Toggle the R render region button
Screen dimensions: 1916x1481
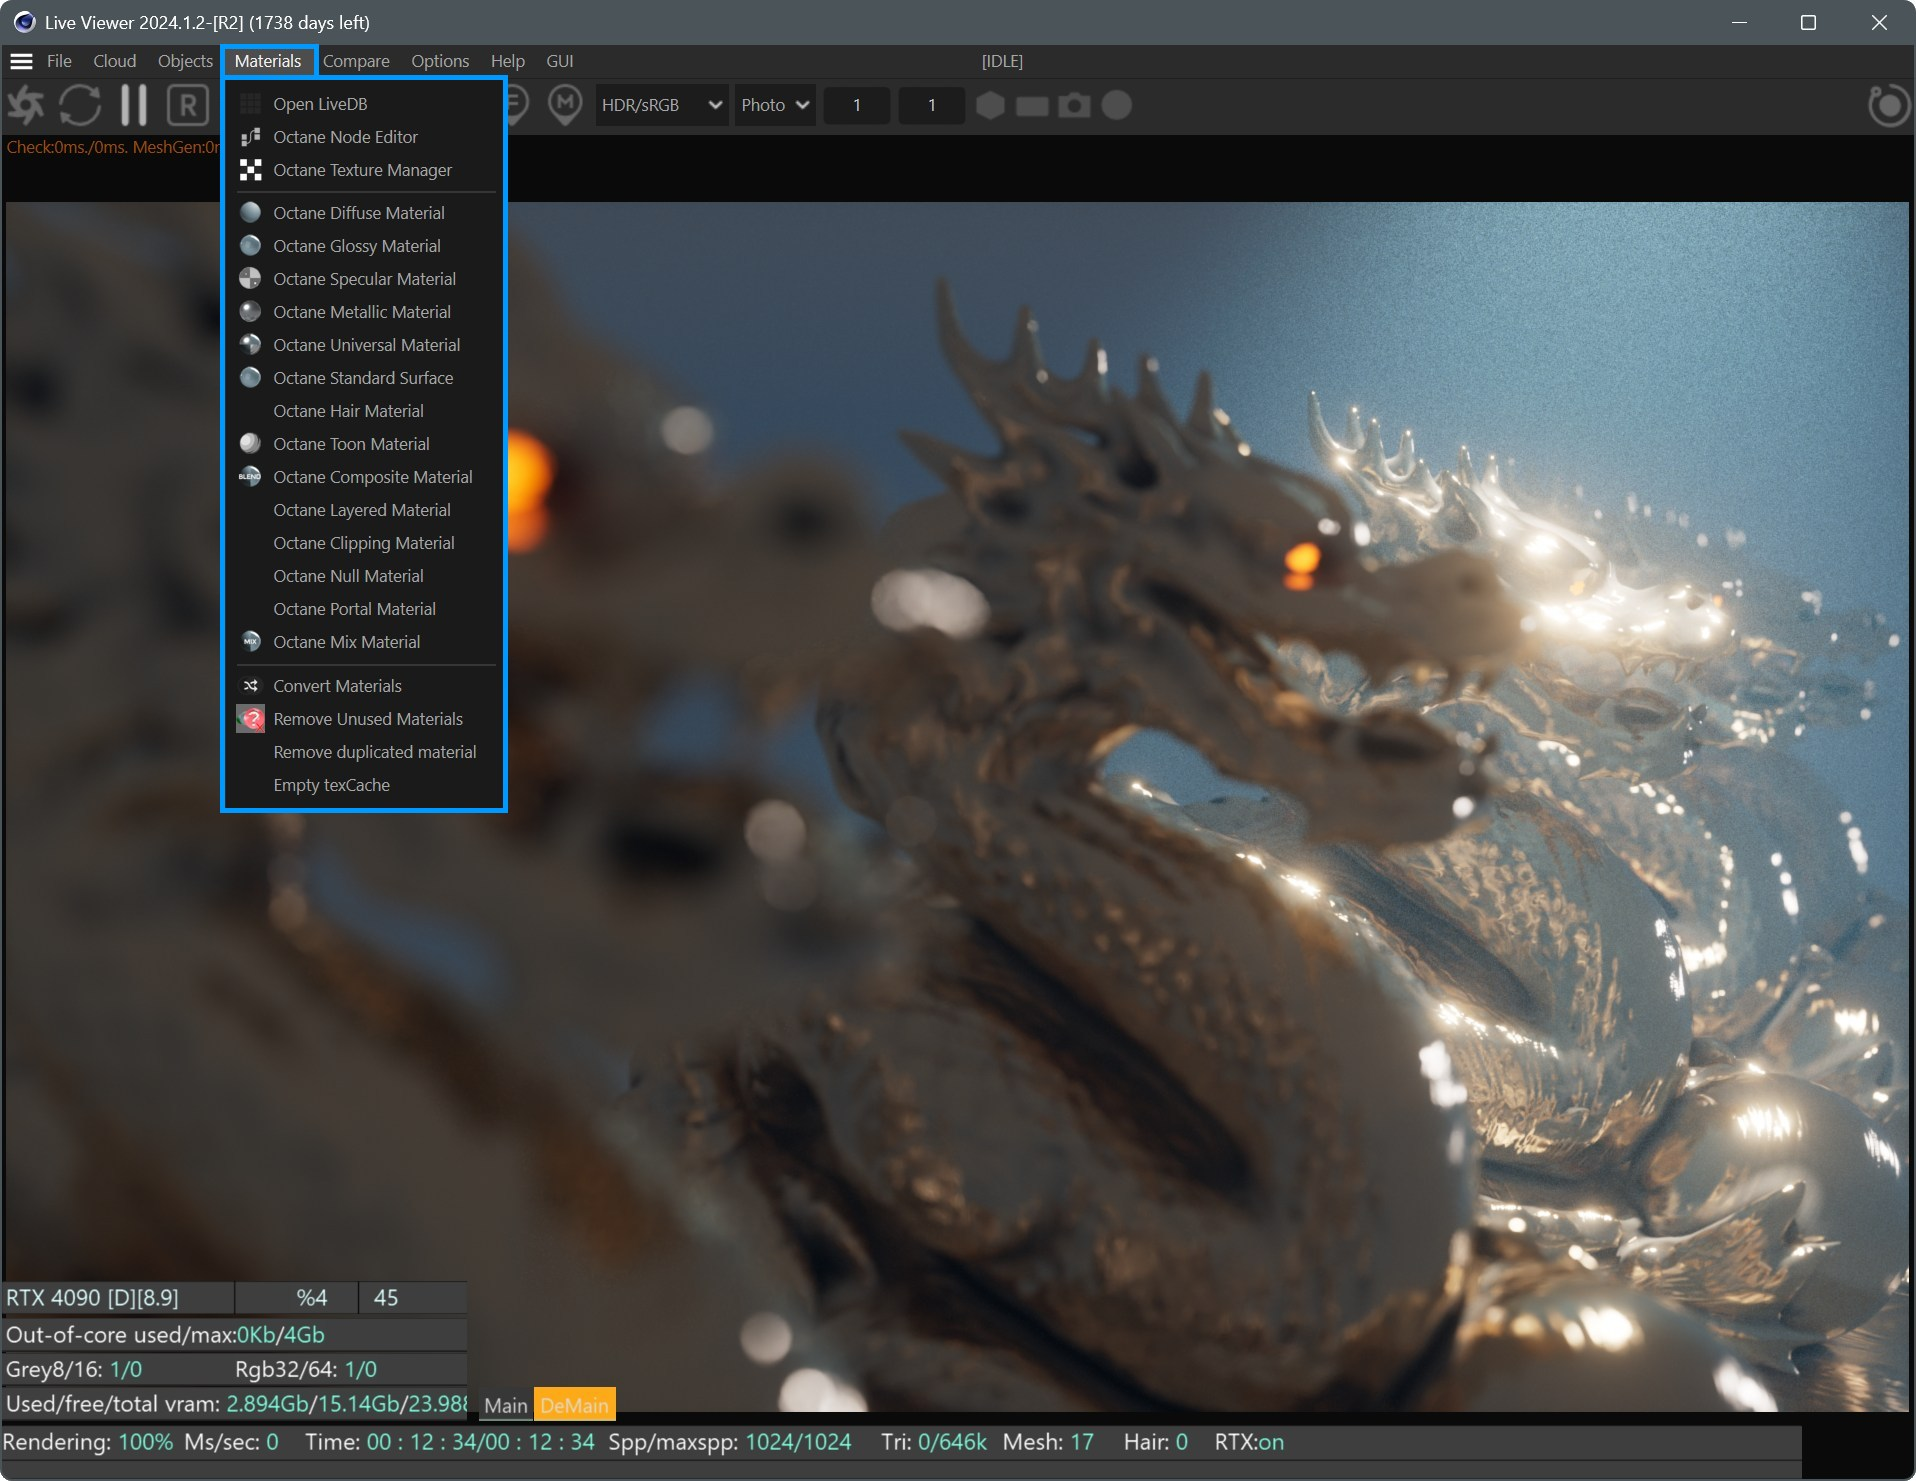[x=187, y=105]
